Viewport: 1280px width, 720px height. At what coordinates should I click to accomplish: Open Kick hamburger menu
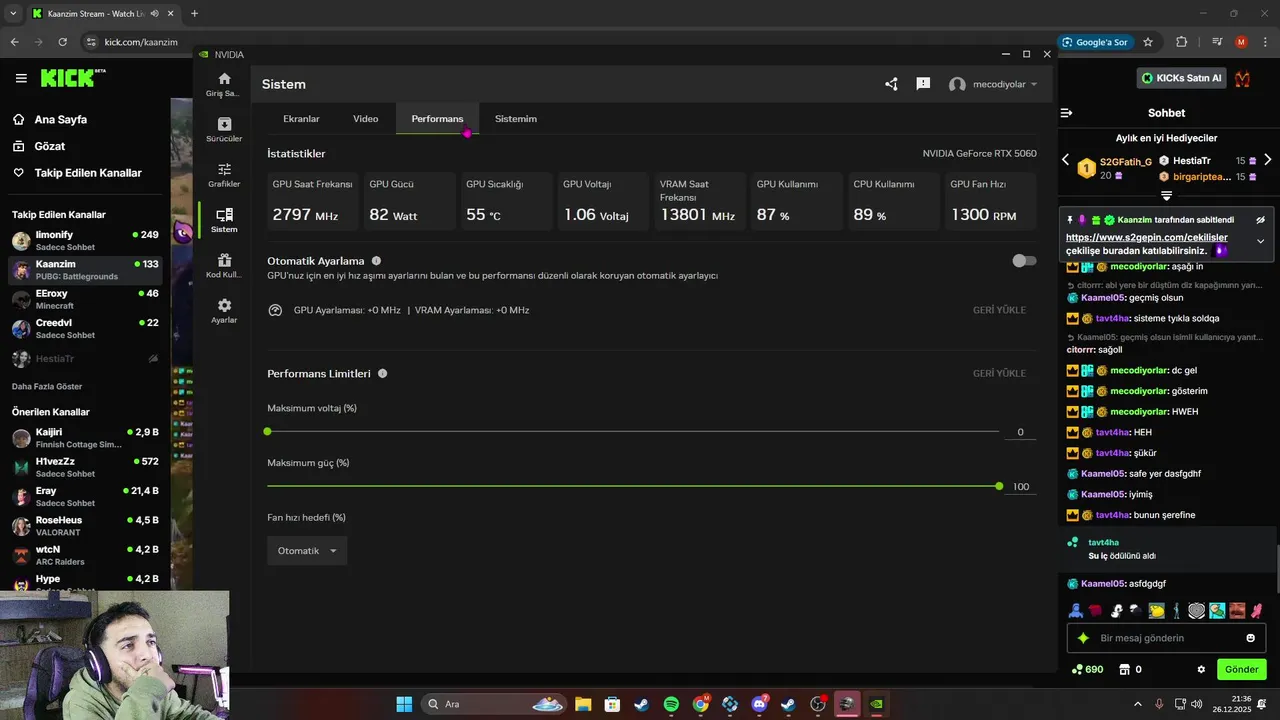21,78
